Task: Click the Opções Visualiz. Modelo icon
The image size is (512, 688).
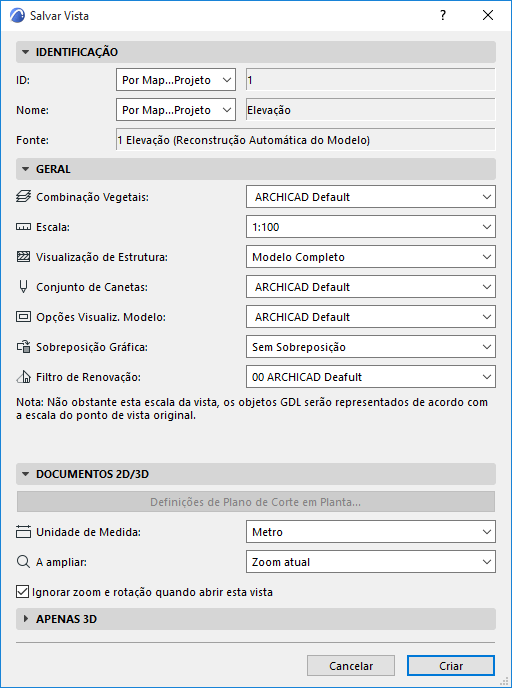Action: coord(23,317)
